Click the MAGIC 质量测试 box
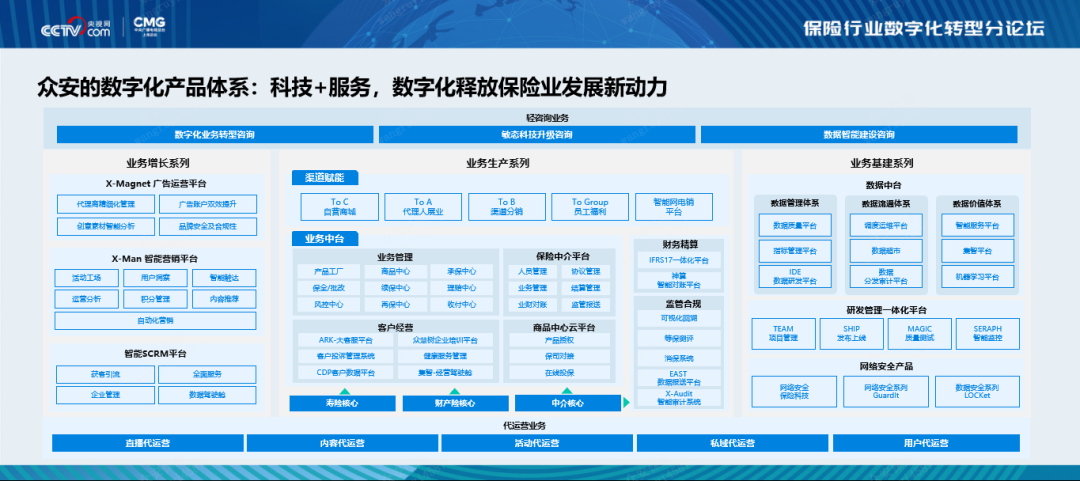This screenshot has height=481, width=1080. click(920, 334)
